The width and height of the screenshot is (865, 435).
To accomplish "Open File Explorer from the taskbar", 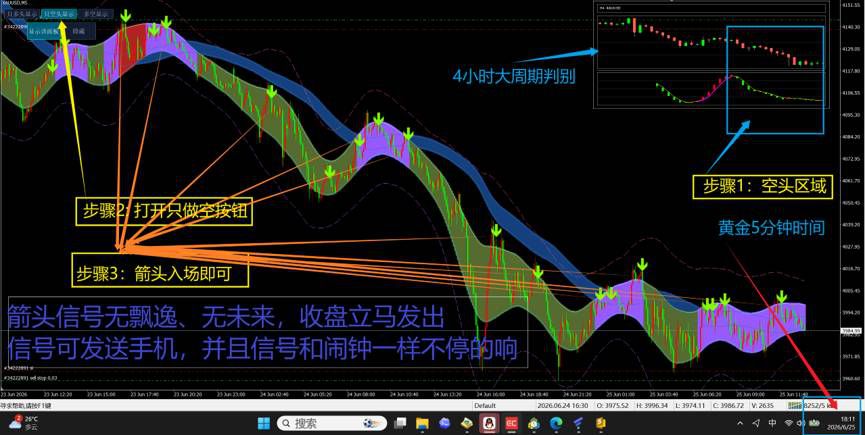I will click(422, 423).
